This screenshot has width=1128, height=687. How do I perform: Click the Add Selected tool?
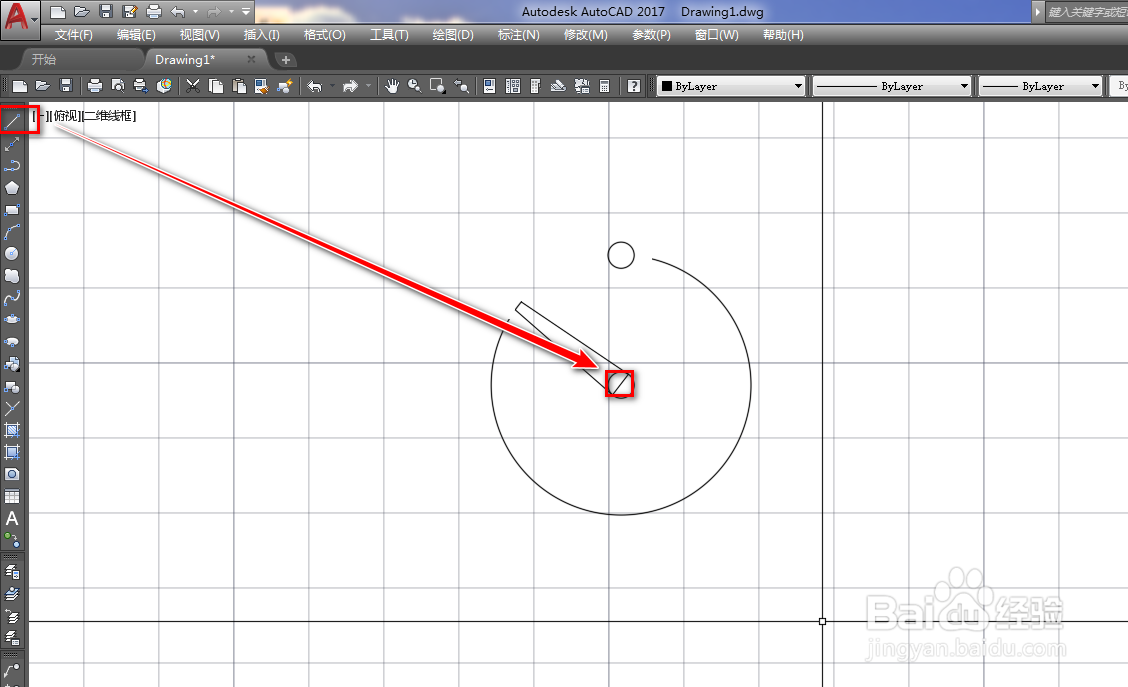pos(12,540)
